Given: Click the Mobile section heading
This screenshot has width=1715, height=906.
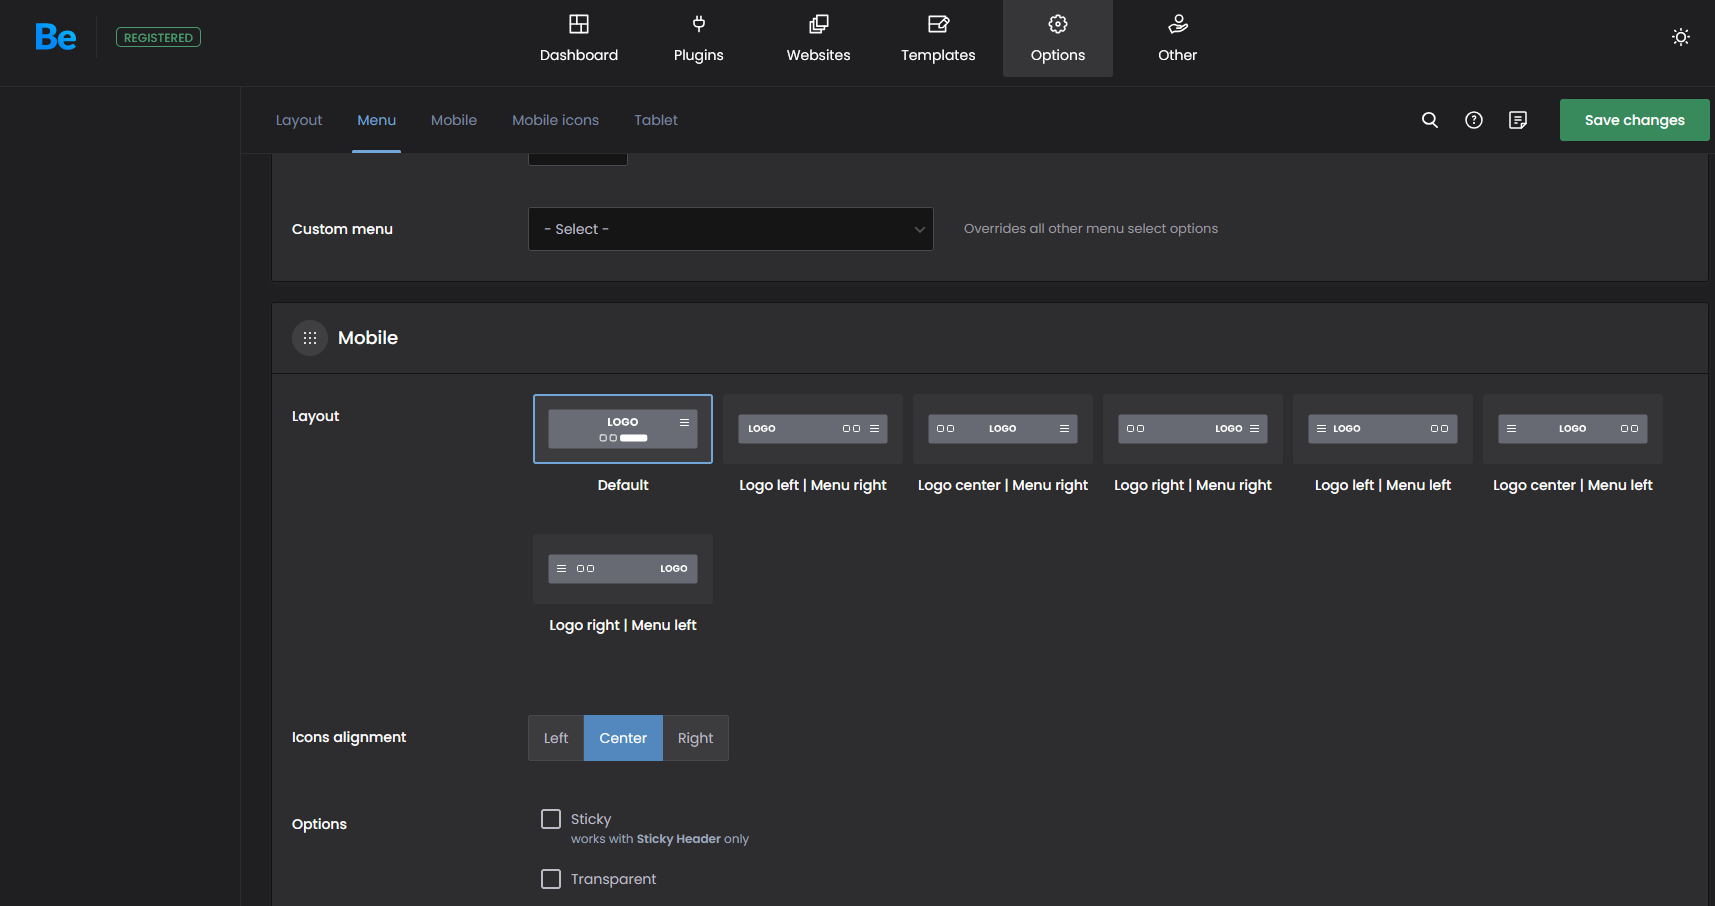Looking at the screenshot, I should click(368, 338).
